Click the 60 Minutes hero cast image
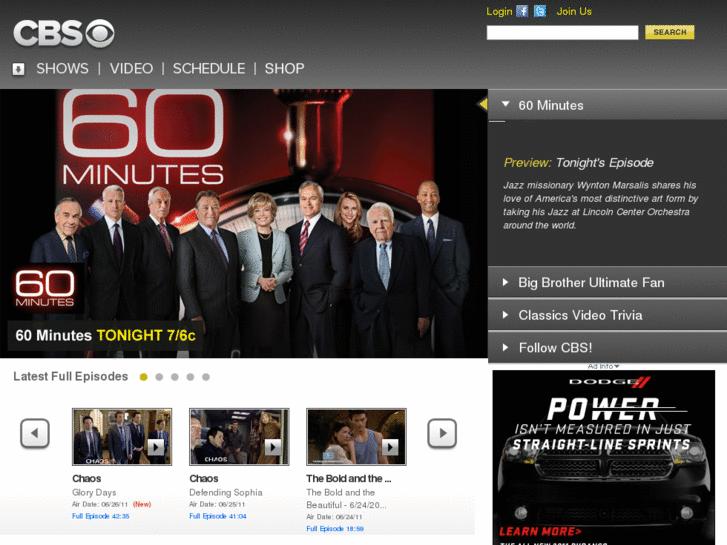 point(244,224)
